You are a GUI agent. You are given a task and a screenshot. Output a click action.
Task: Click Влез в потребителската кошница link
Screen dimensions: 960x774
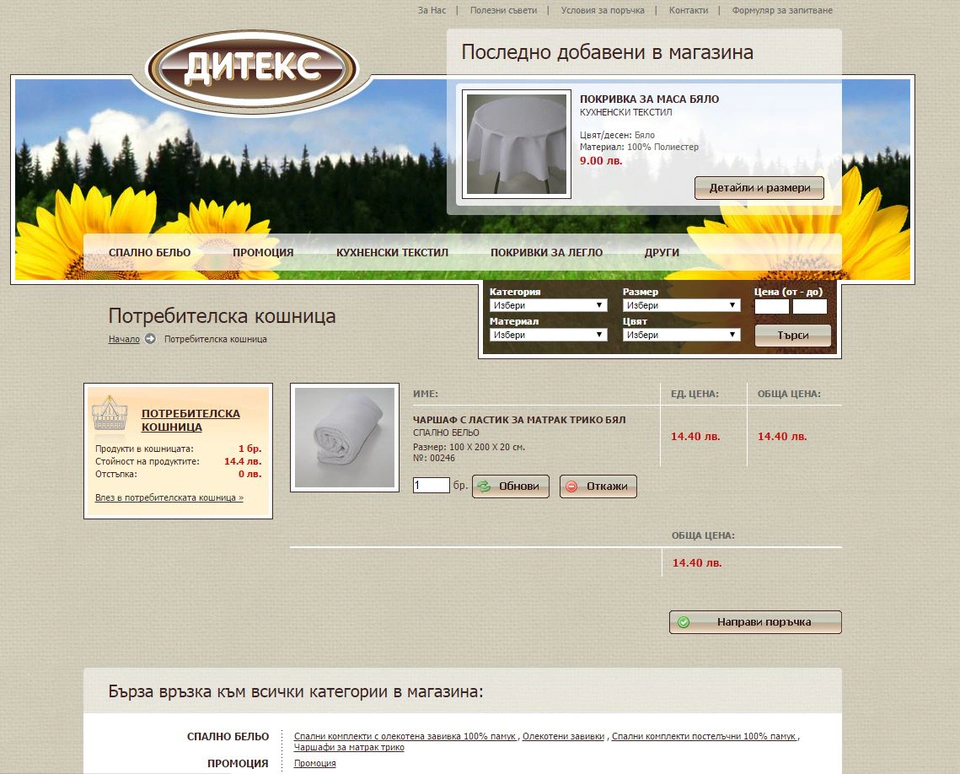click(x=169, y=498)
